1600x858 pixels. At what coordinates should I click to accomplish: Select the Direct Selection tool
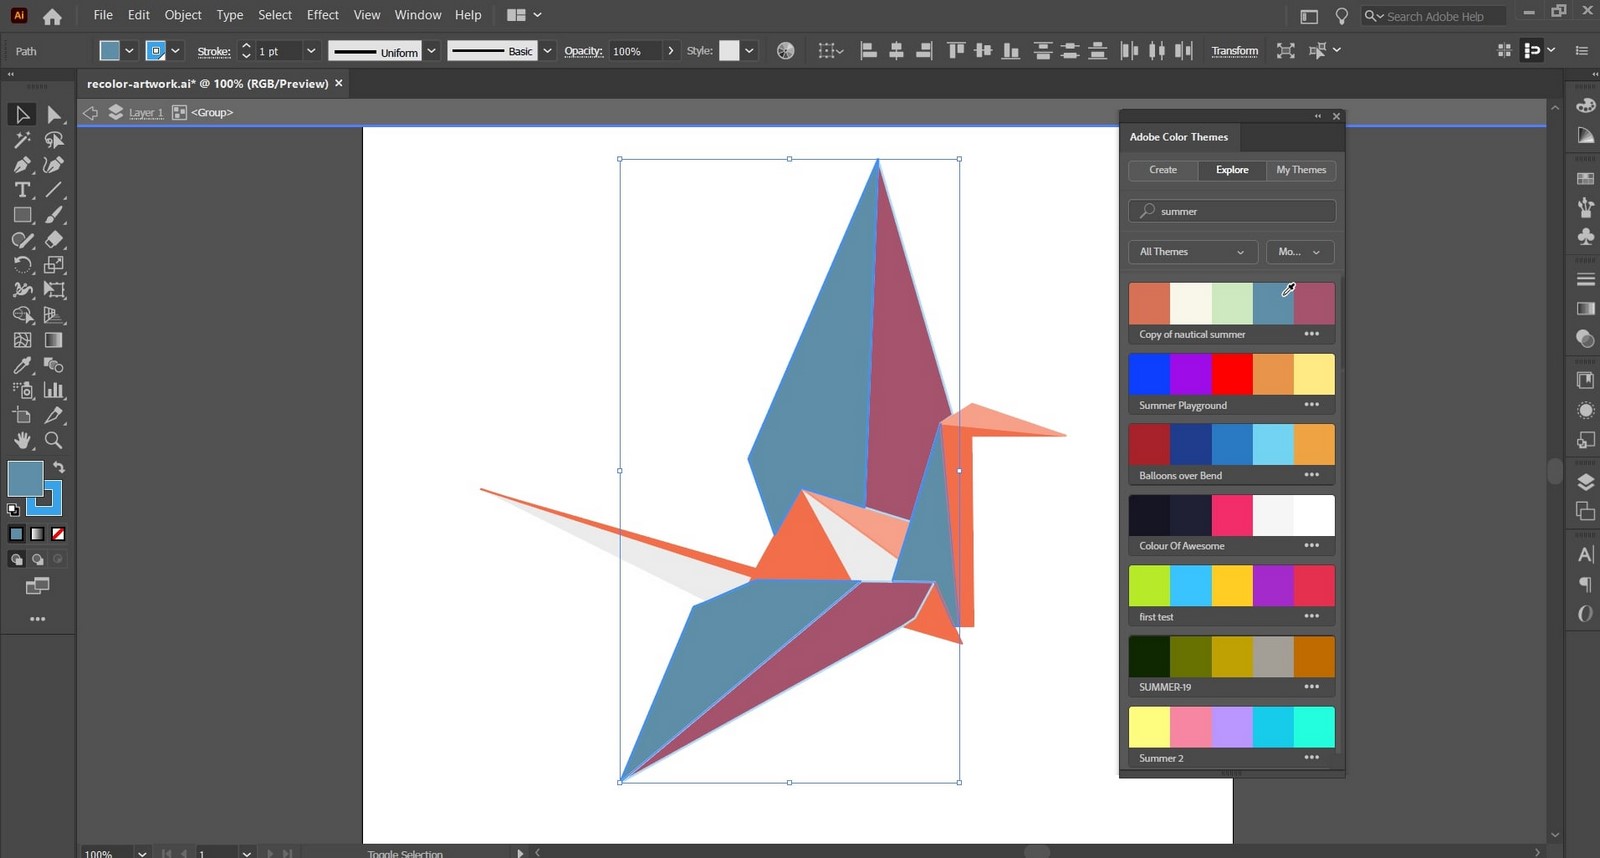(x=54, y=115)
